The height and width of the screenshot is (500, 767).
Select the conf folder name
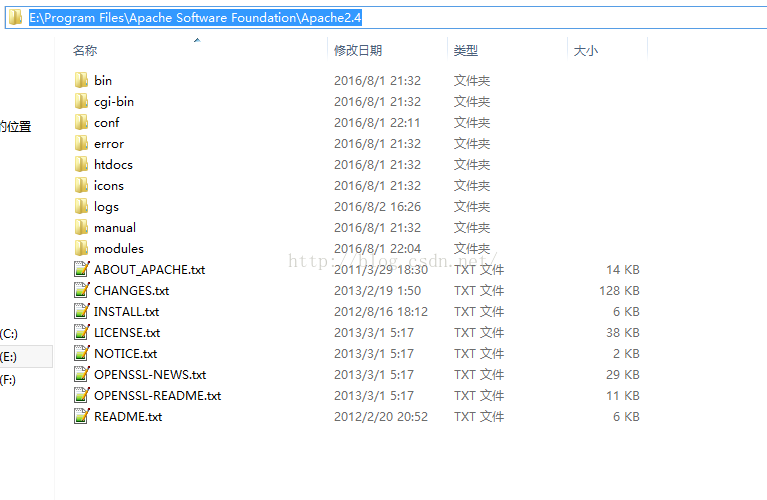107,123
